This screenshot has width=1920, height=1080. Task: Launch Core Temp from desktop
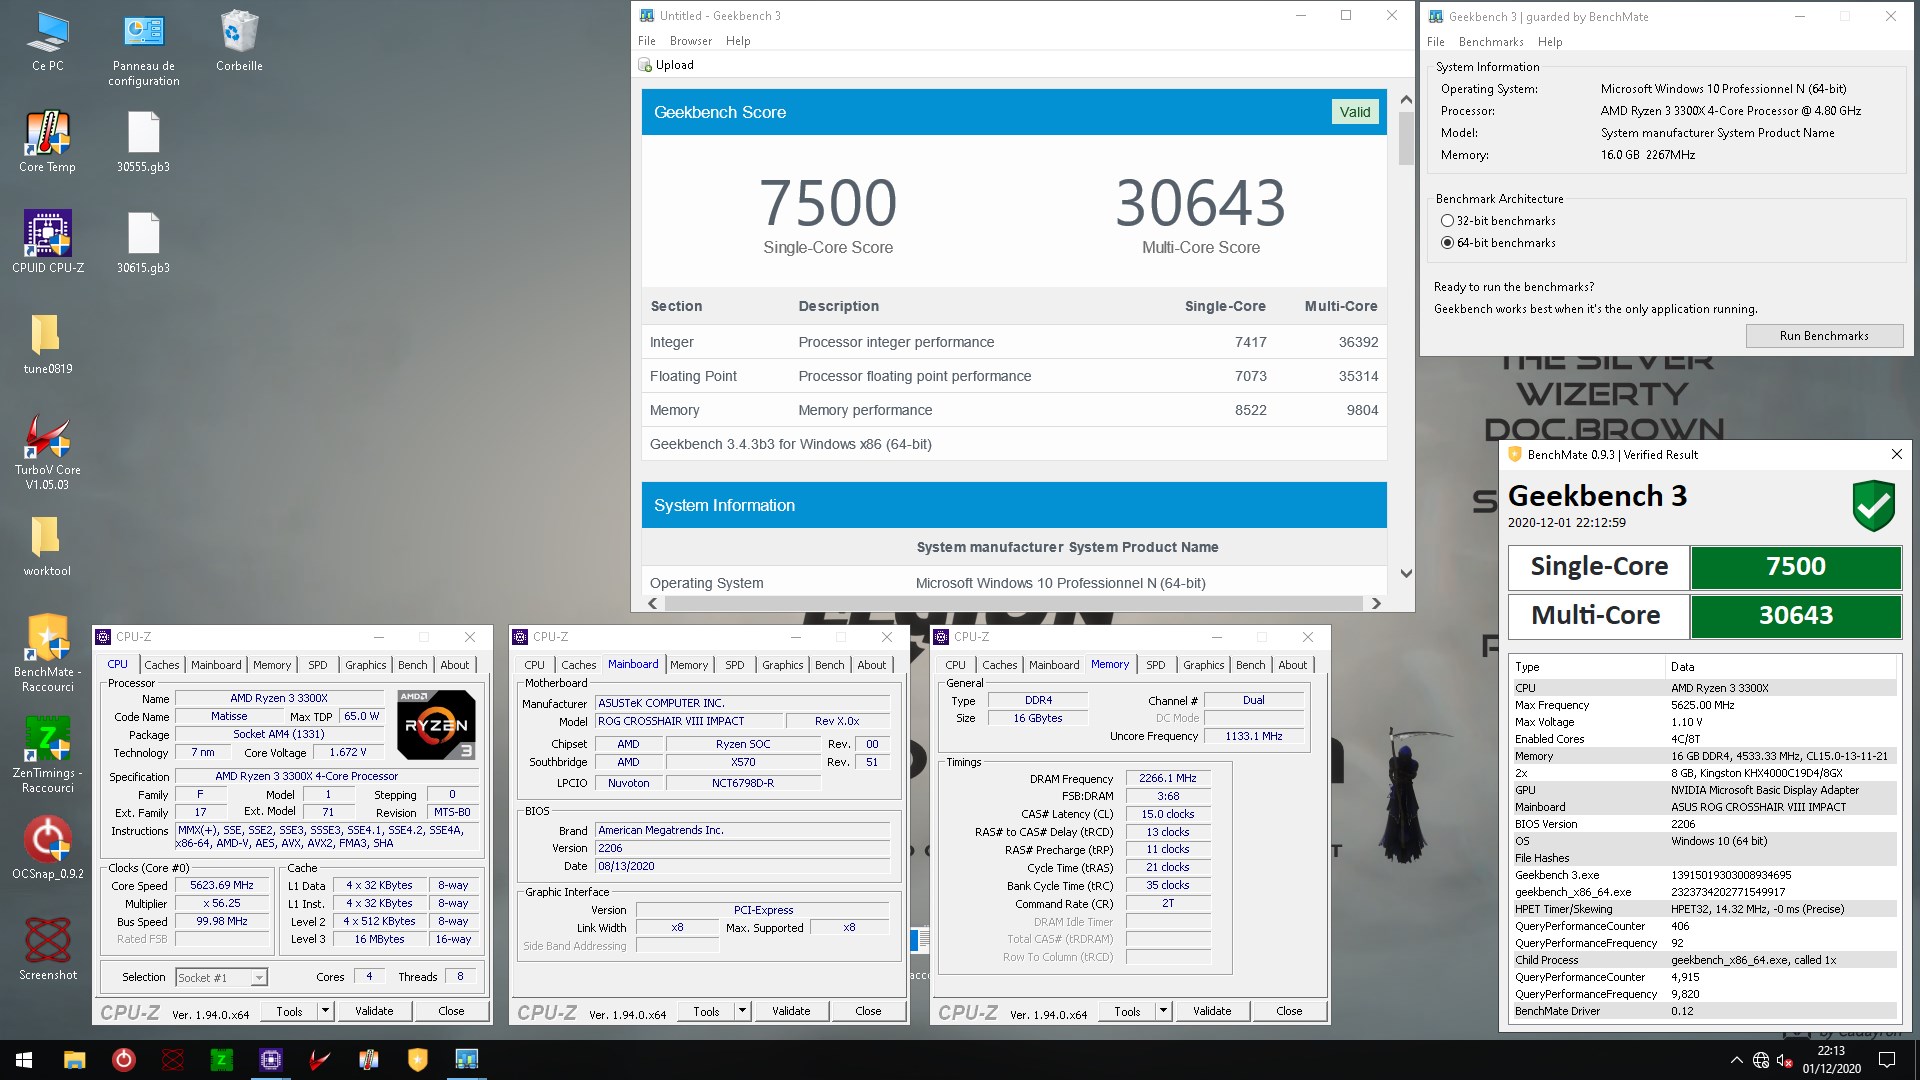click(47, 142)
